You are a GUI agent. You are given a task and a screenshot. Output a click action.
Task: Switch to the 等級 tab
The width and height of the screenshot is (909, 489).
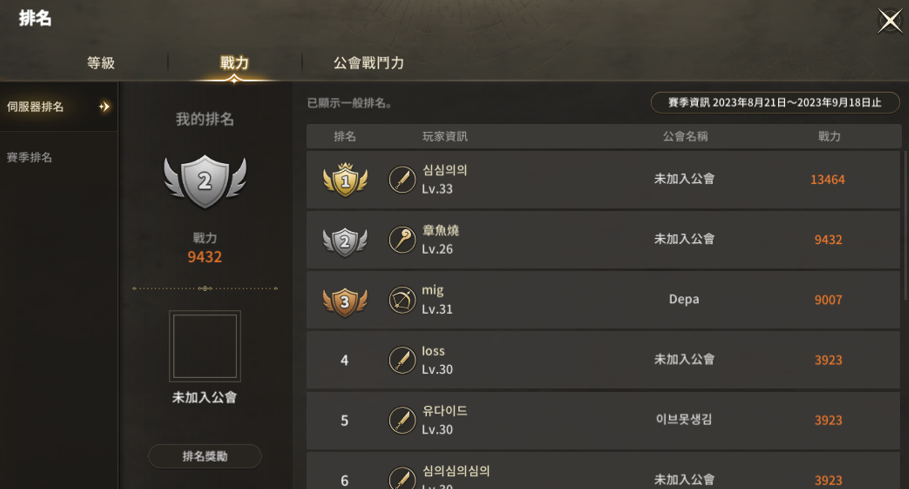point(101,63)
